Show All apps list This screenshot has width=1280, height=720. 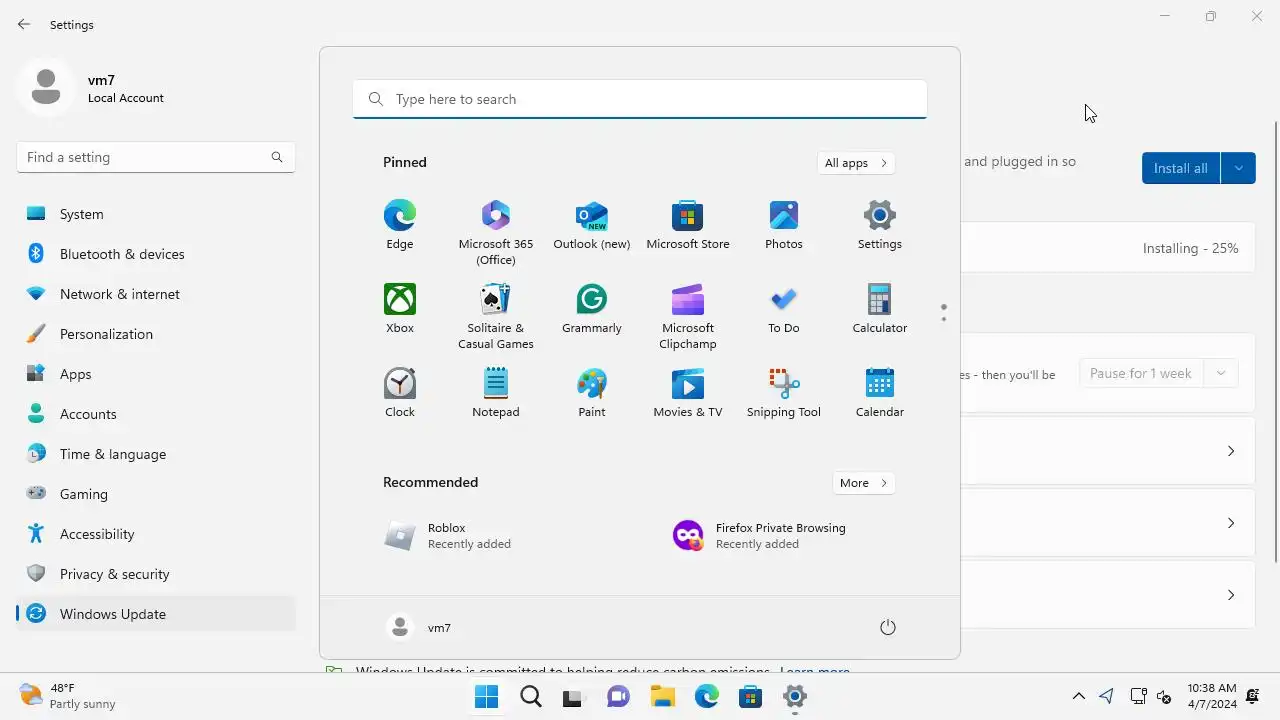coord(855,163)
